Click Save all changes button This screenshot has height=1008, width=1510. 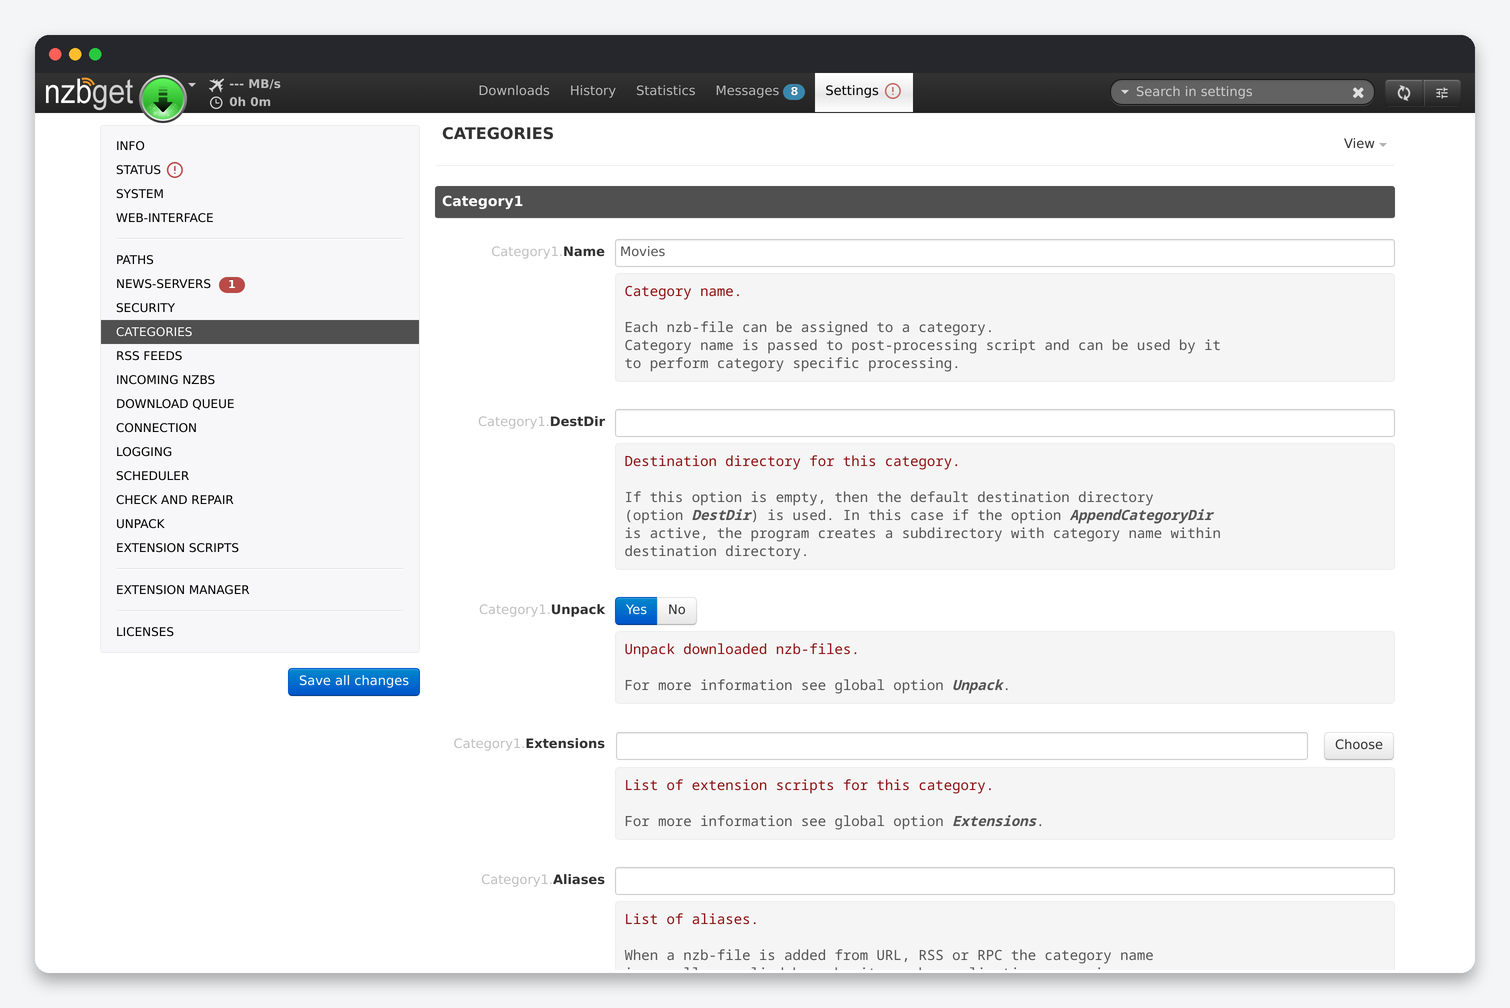354,681
